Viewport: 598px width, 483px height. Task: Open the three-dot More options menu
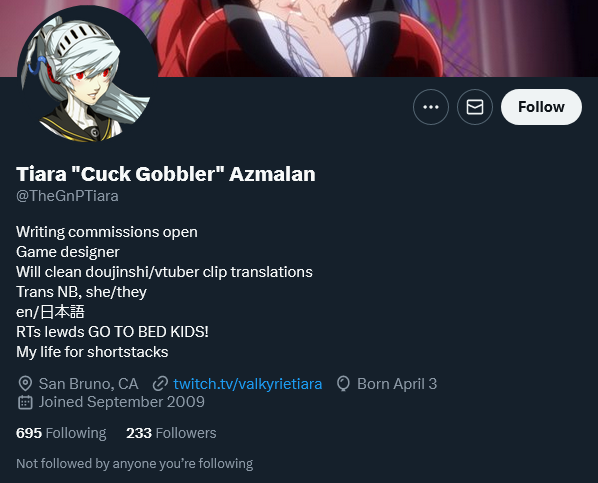click(x=431, y=107)
